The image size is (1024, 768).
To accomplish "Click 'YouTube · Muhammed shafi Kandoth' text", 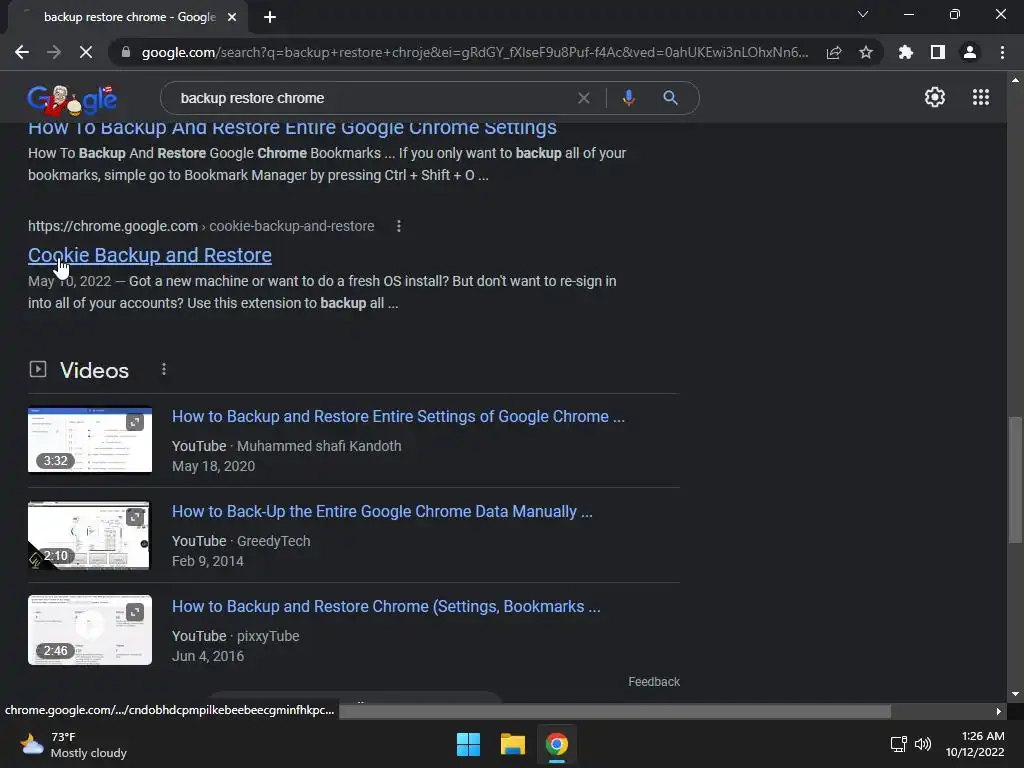I will pyautogui.click(x=287, y=446).
